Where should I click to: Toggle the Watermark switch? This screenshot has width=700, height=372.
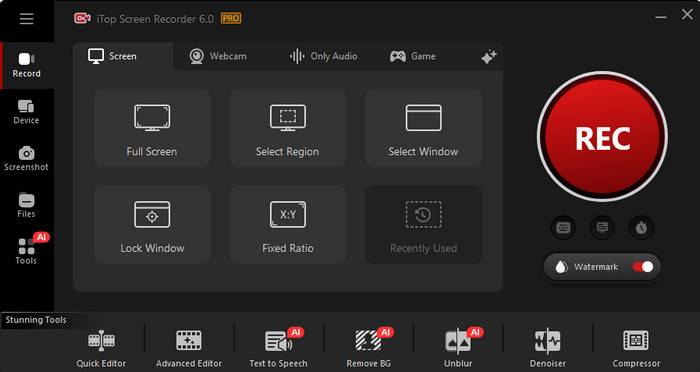pyautogui.click(x=643, y=267)
